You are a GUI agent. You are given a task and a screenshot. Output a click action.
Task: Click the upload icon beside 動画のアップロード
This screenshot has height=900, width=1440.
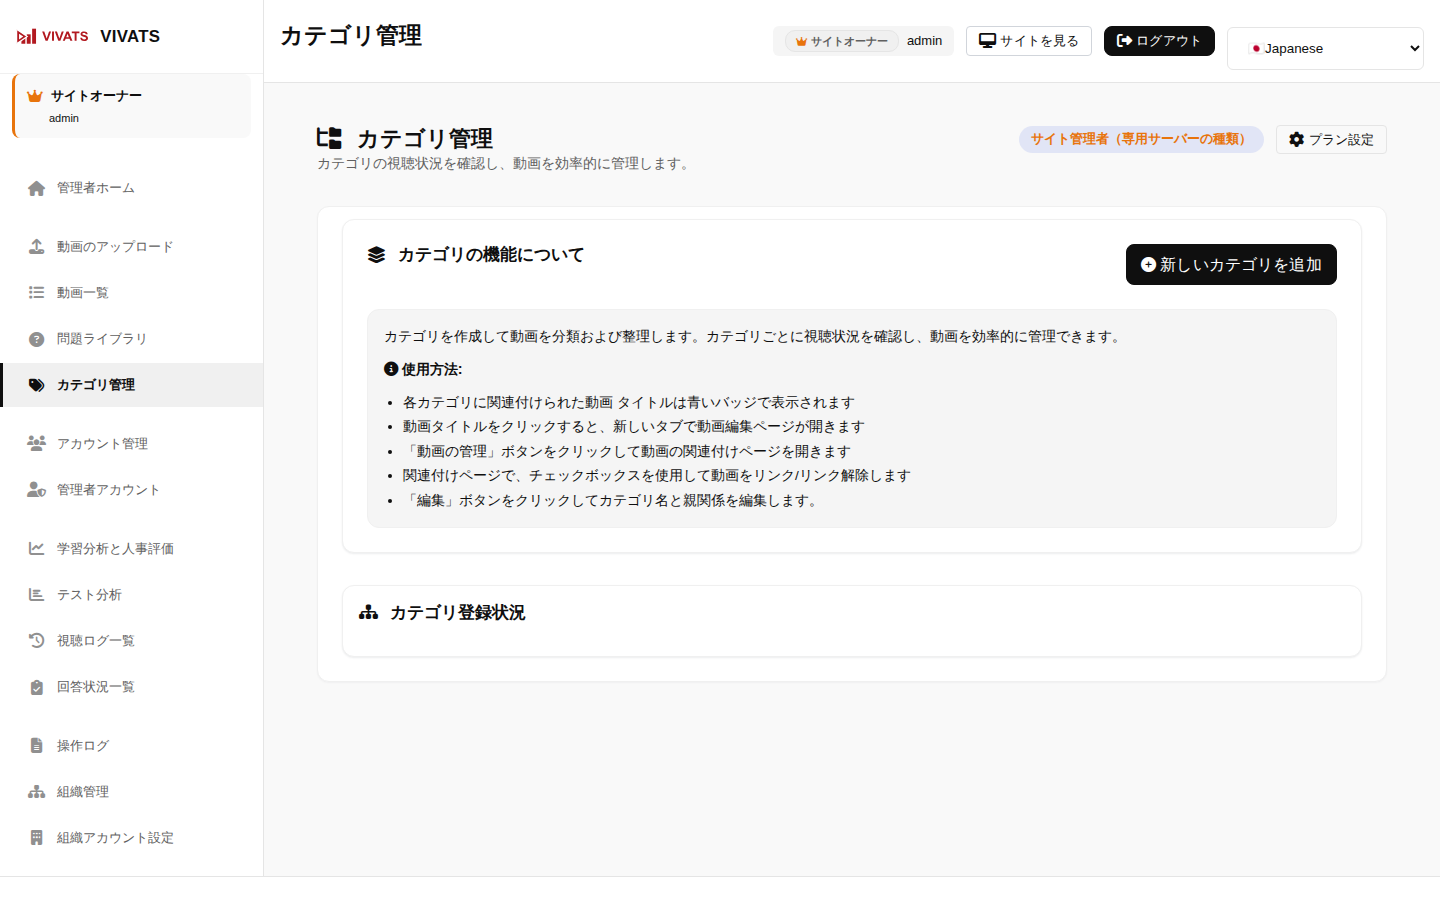pos(37,247)
